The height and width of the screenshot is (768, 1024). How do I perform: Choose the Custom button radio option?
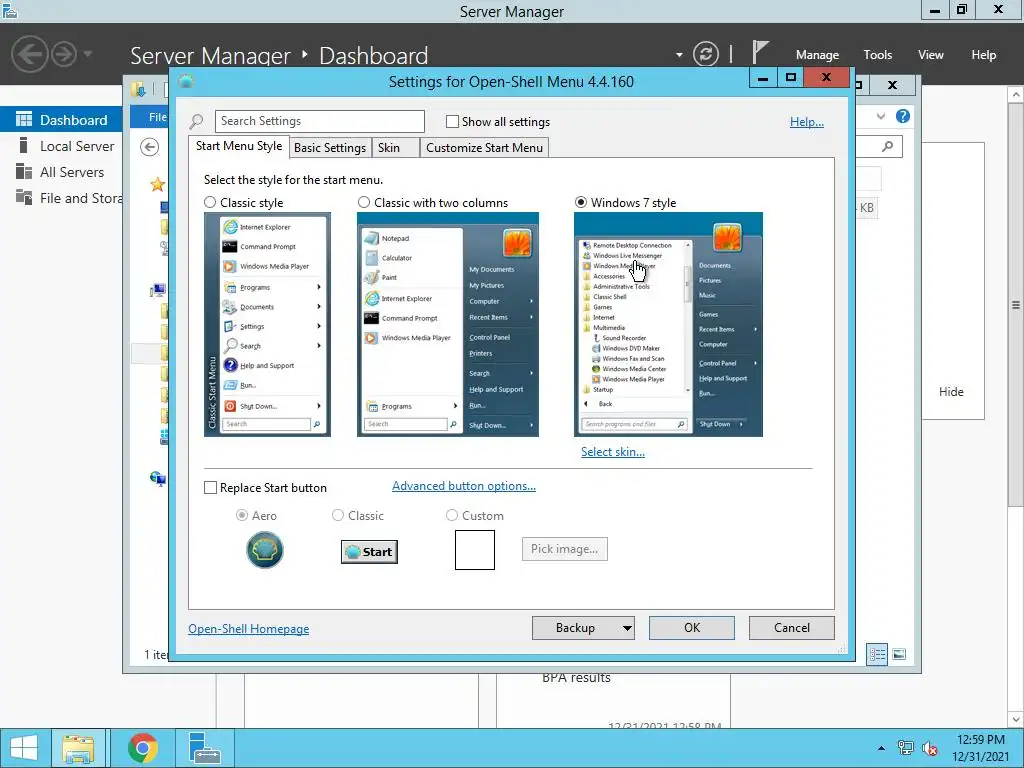pos(452,515)
